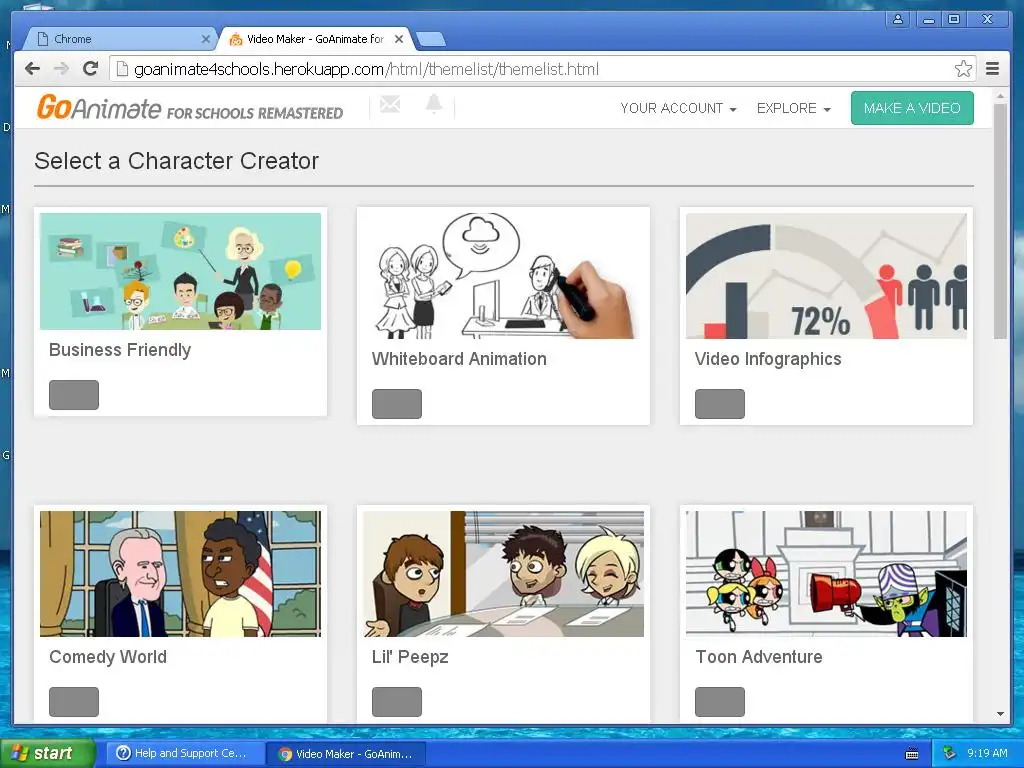
Task: Open the Chrome hamburger menu
Action: [x=992, y=69]
